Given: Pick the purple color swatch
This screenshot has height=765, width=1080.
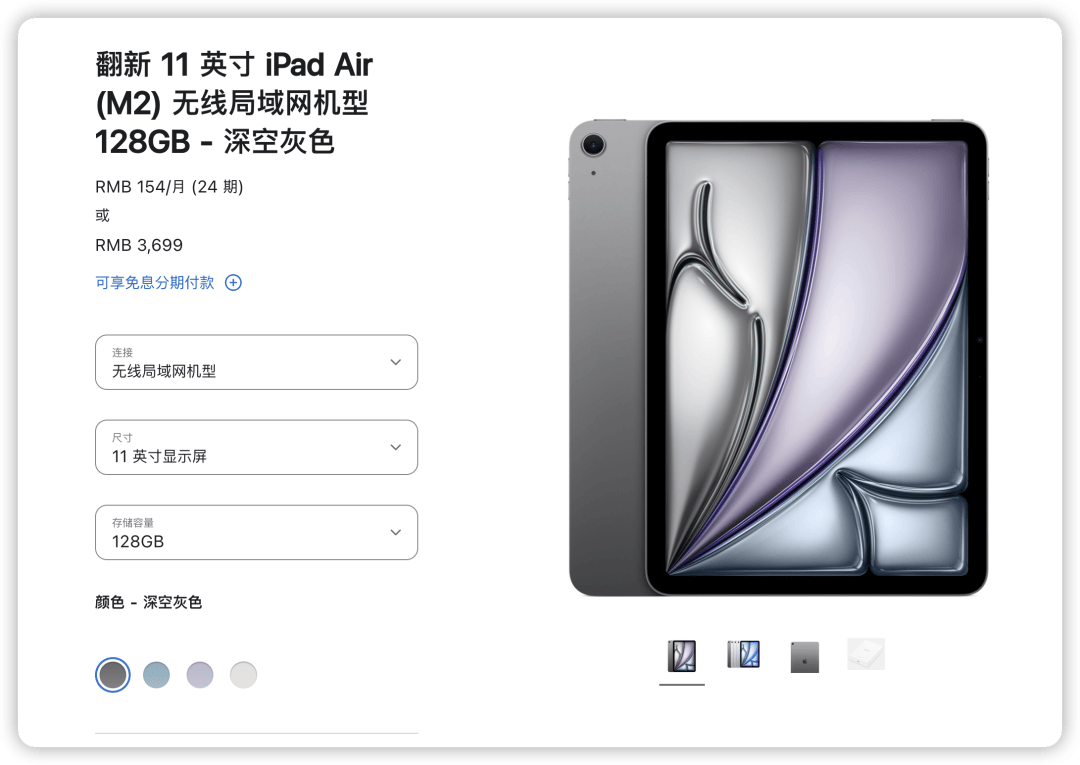Looking at the screenshot, I should (x=200, y=675).
